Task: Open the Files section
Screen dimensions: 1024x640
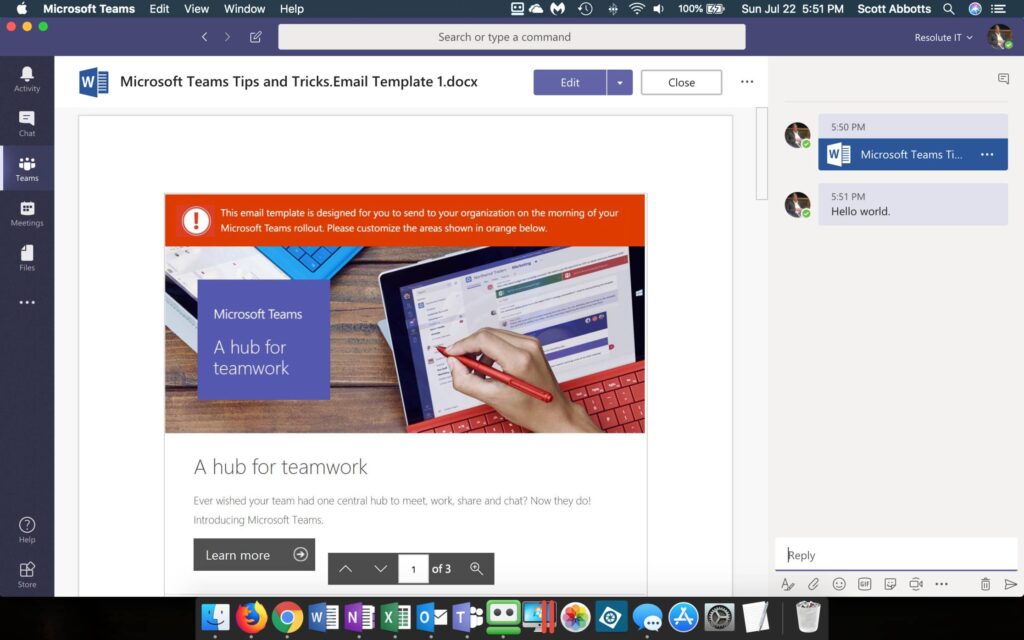Action: pyautogui.click(x=27, y=257)
